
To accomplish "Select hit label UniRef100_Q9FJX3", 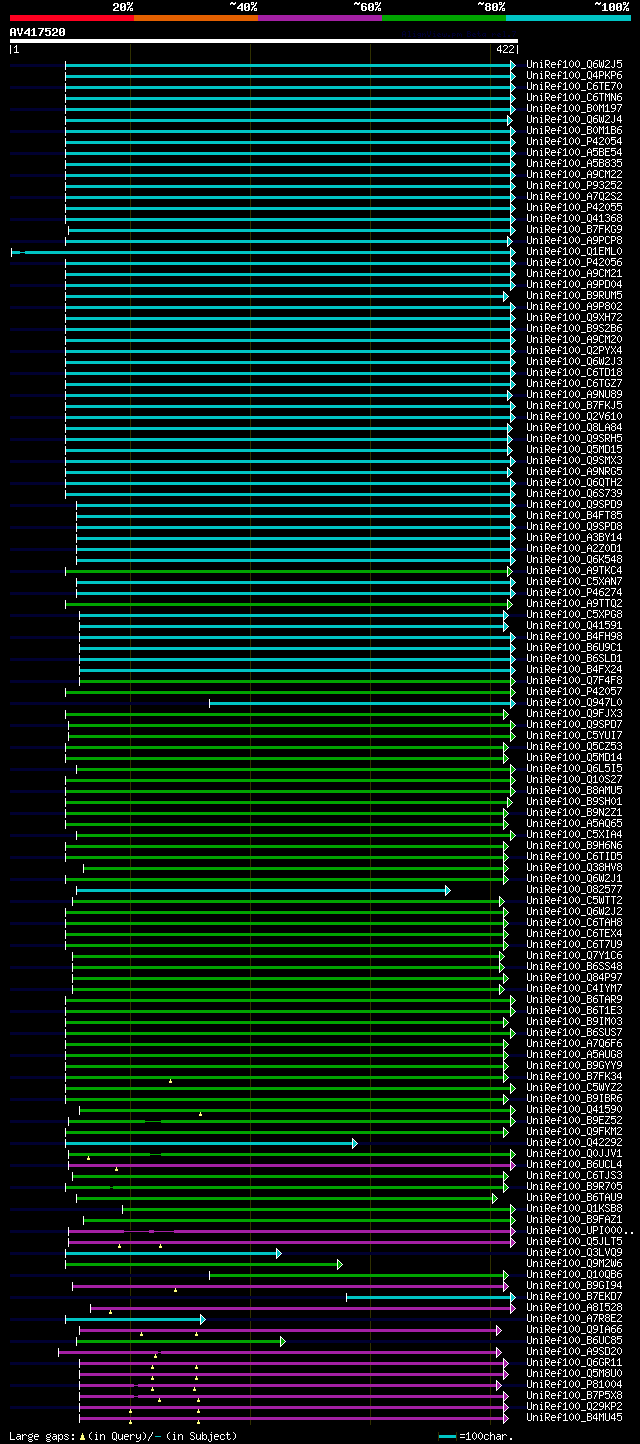I will click(574, 713).
